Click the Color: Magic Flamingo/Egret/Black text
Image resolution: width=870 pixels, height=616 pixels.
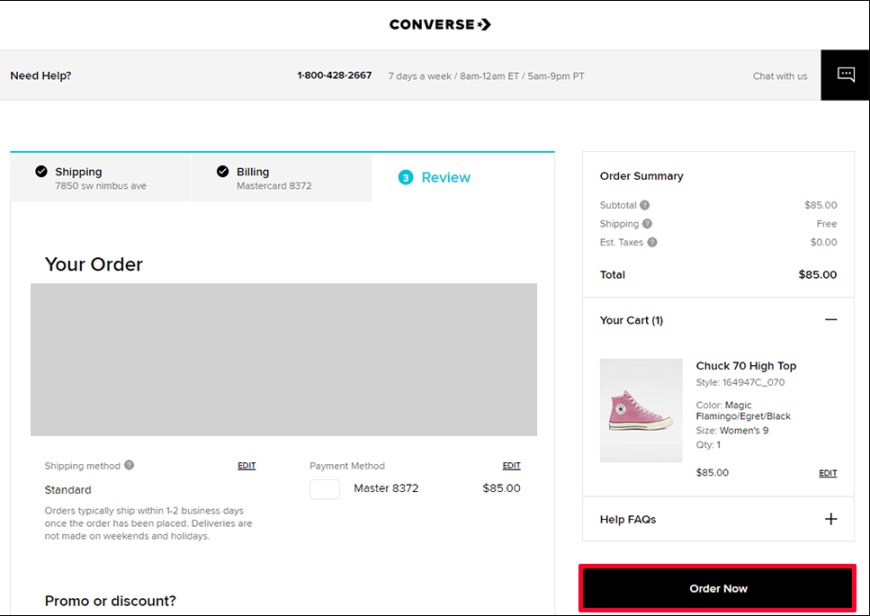click(743, 411)
